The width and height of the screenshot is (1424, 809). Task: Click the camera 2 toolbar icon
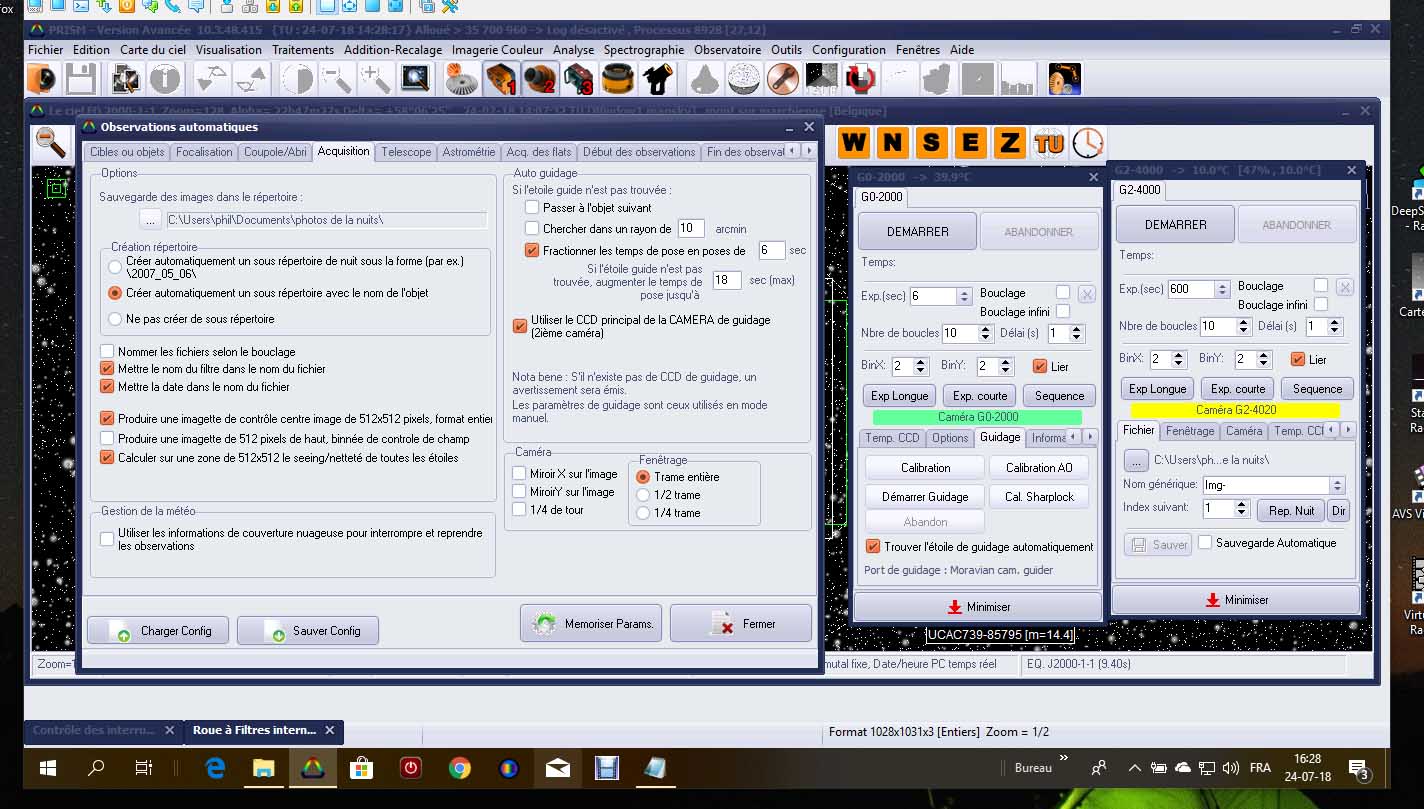539,79
